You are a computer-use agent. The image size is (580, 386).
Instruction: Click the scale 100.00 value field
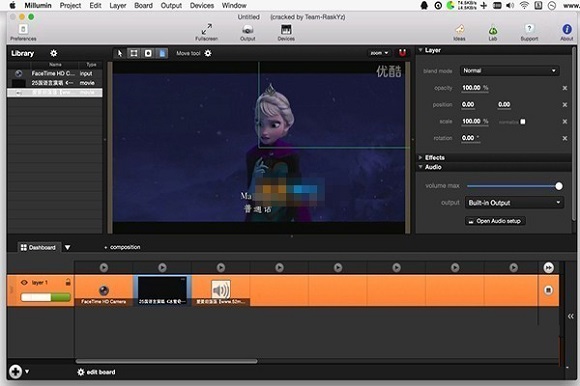click(475, 121)
